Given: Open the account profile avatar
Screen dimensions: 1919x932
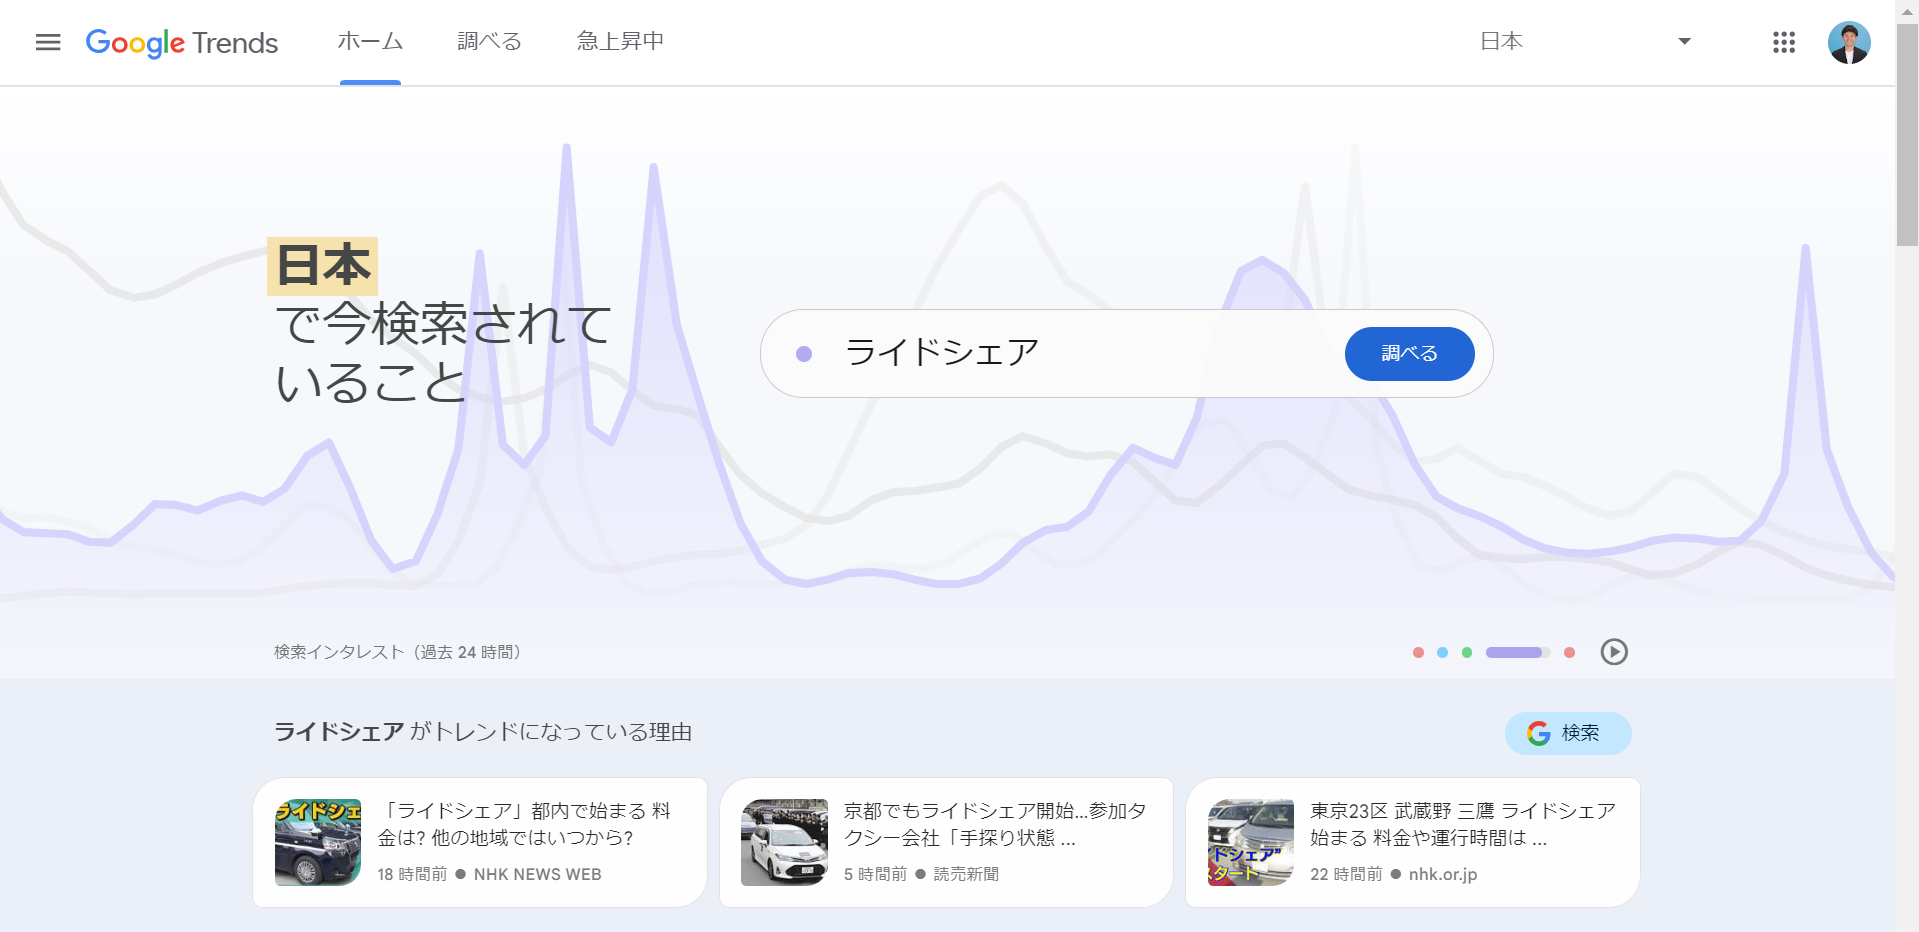Looking at the screenshot, I should pyautogui.click(x=1849, y=42).
